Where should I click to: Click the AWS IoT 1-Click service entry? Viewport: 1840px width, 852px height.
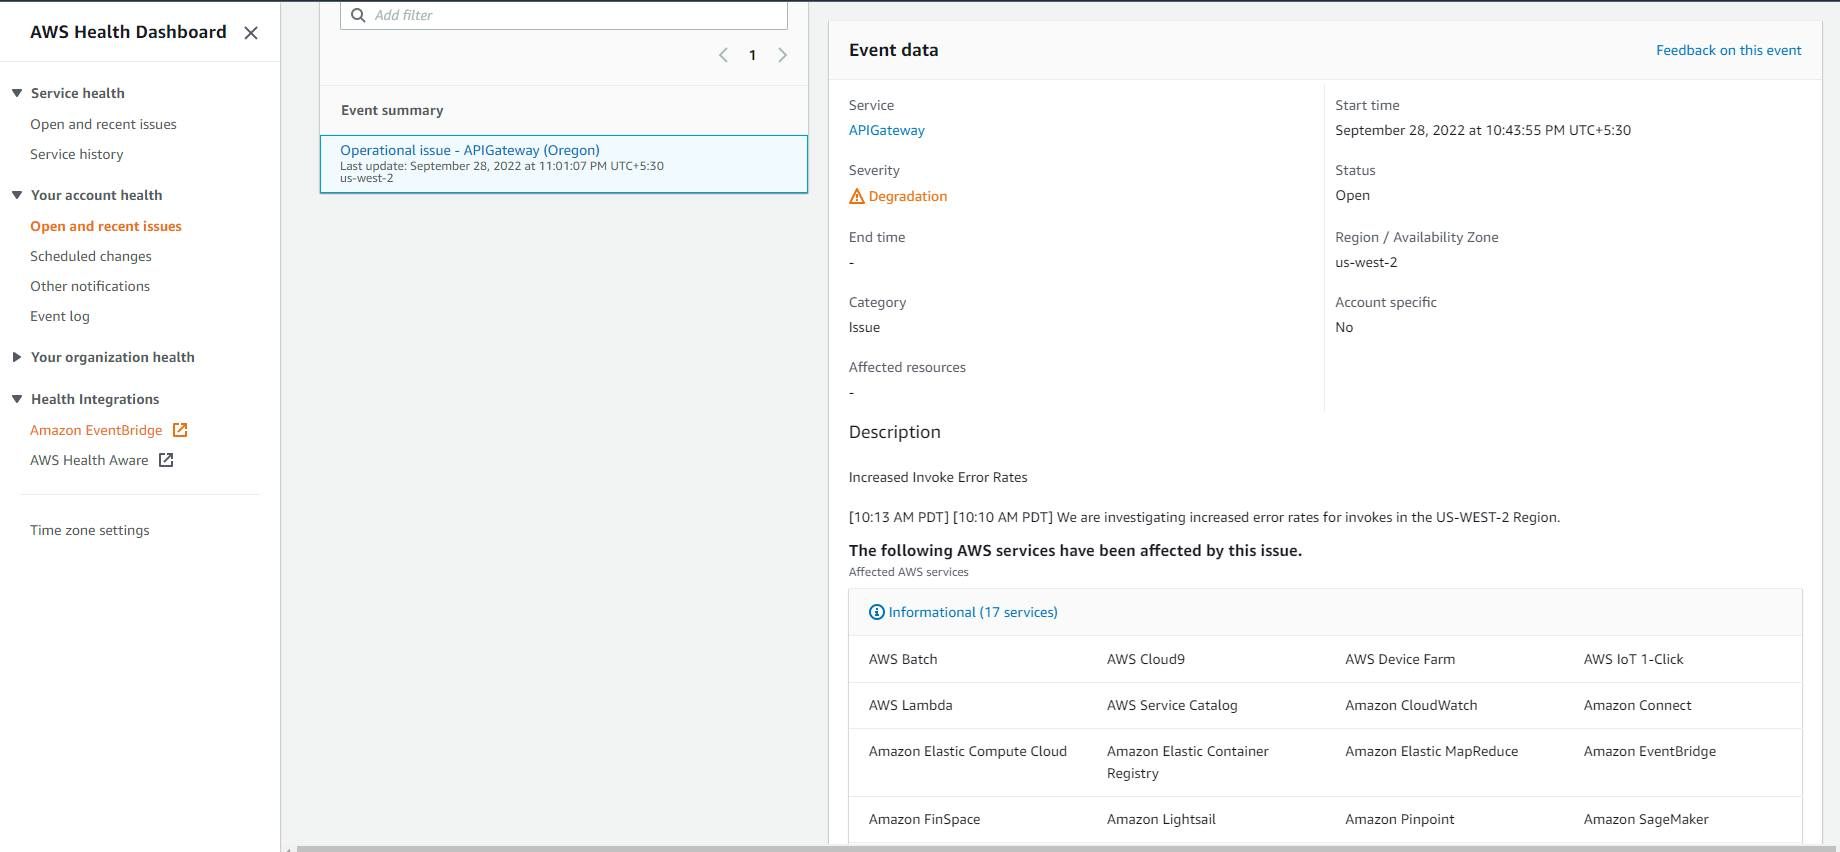point(1634,659)
